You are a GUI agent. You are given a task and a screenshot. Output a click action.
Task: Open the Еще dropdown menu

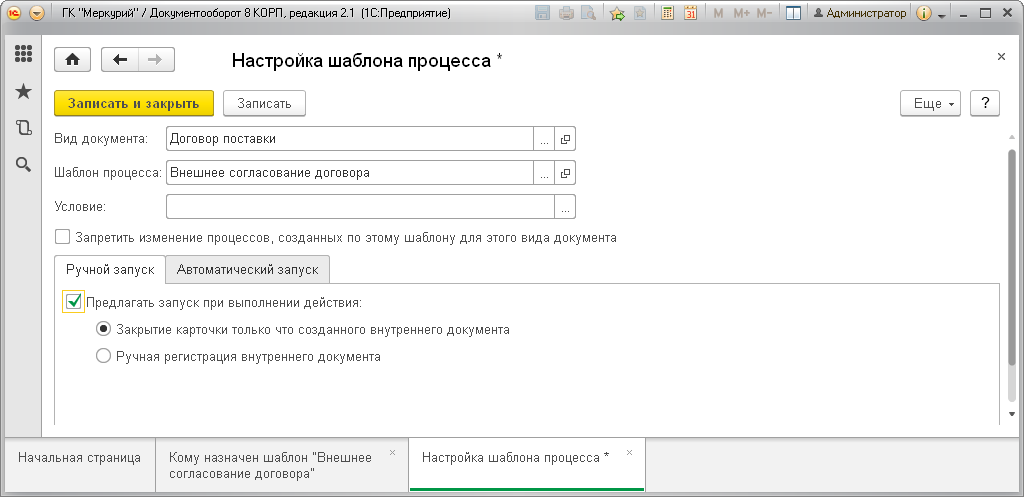coord(931,103)
